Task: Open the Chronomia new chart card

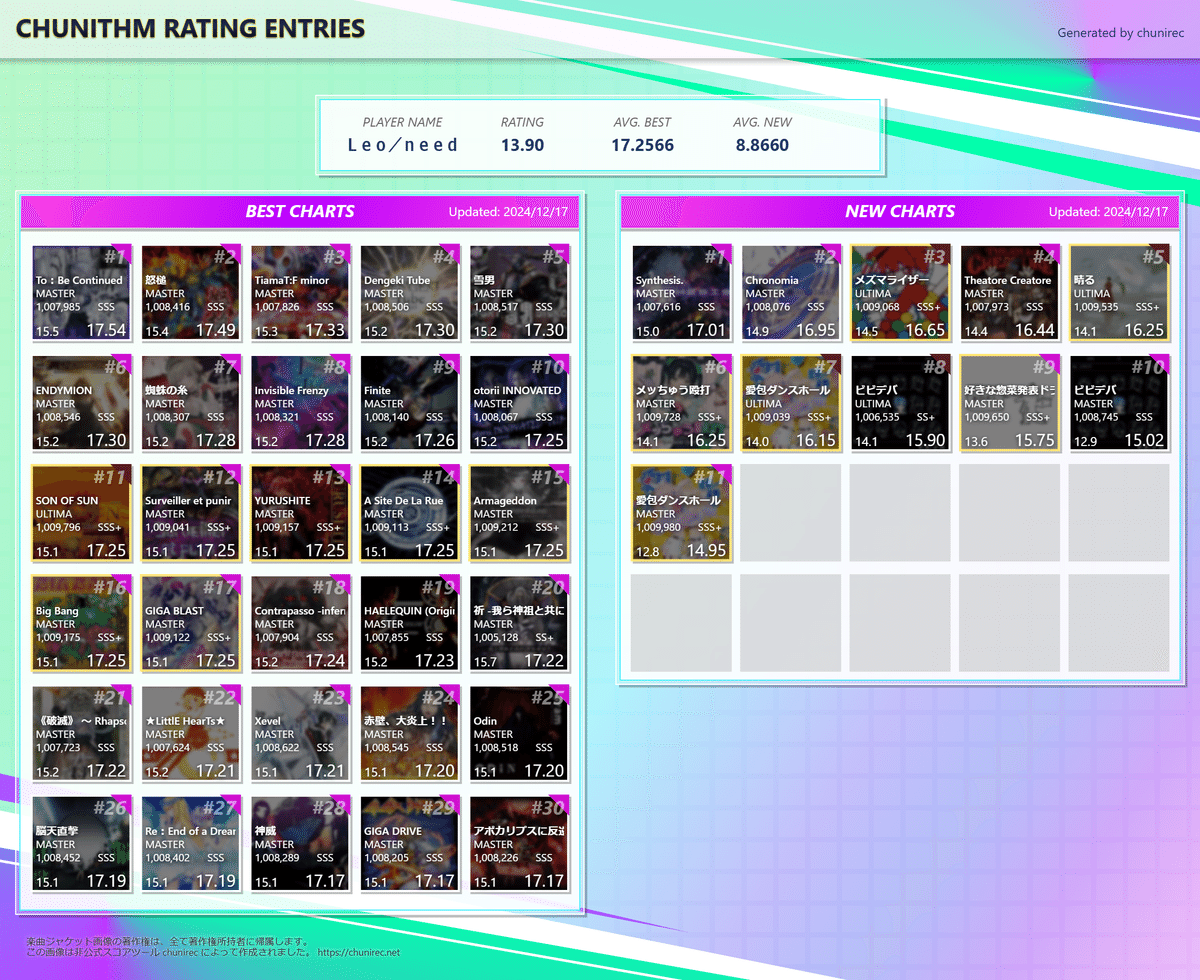Action: [791, 293]
